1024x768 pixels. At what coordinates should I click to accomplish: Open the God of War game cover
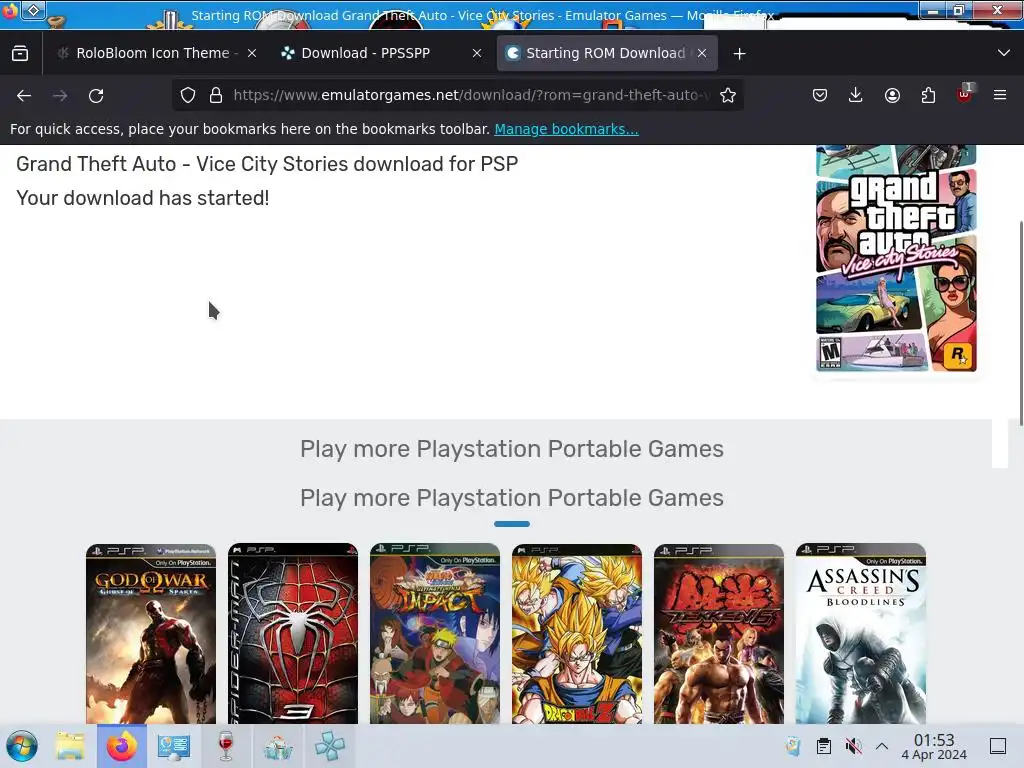tap(151, 633)
